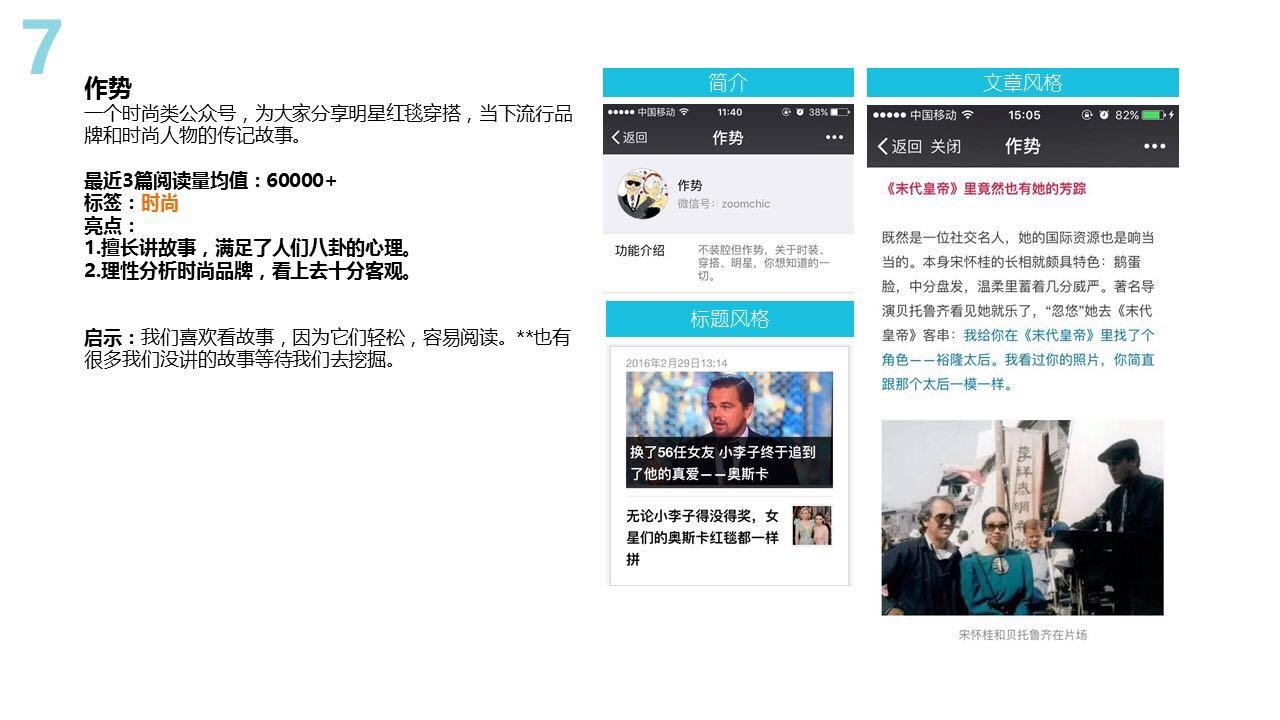Open the 小李子 Oscar headline article image
The height and width of the screenshot is (720, 1280).
click(729, 430)
